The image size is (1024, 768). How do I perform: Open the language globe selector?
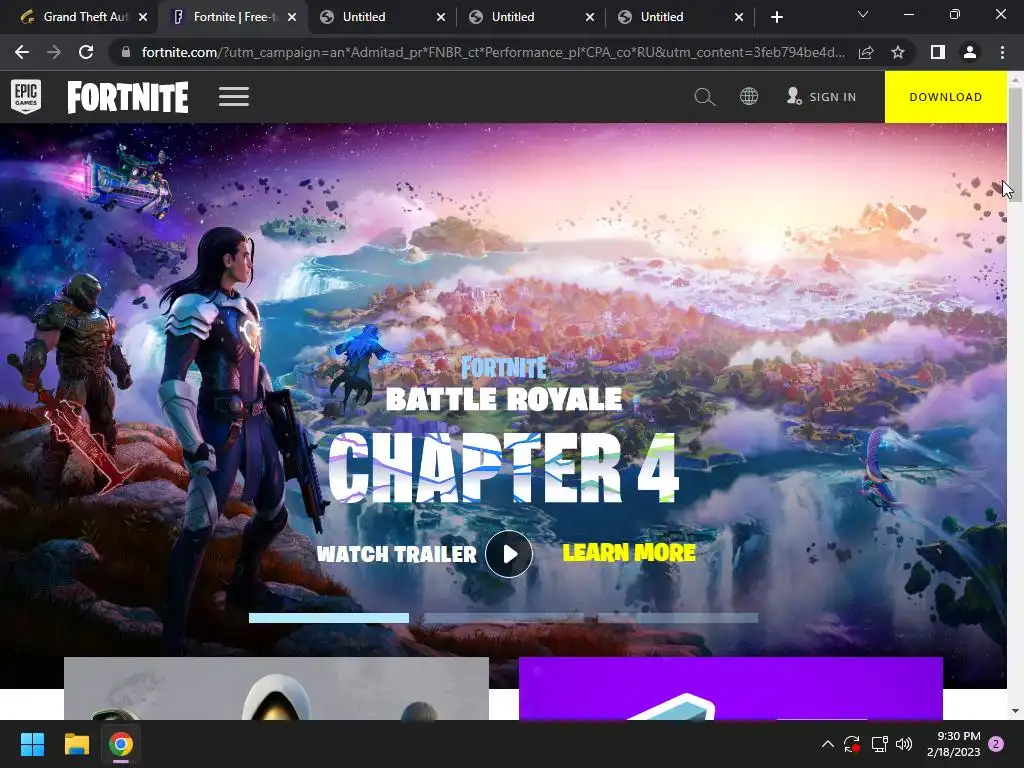click(749, 97)
